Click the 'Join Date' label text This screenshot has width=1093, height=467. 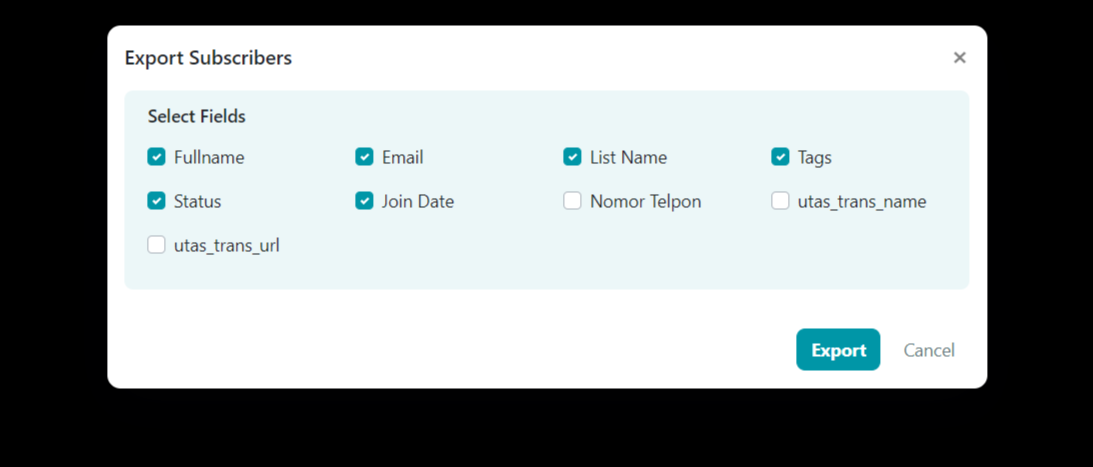coord(418,201)
